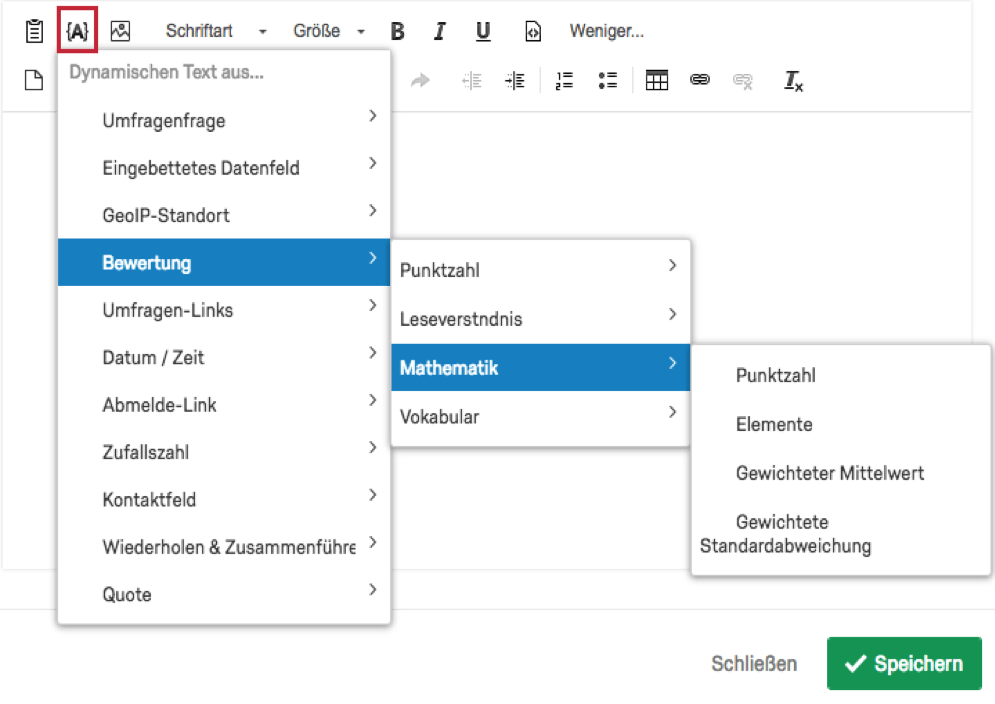
Task: Click the remove formatting icon
Action: click(x=793, y=81)
